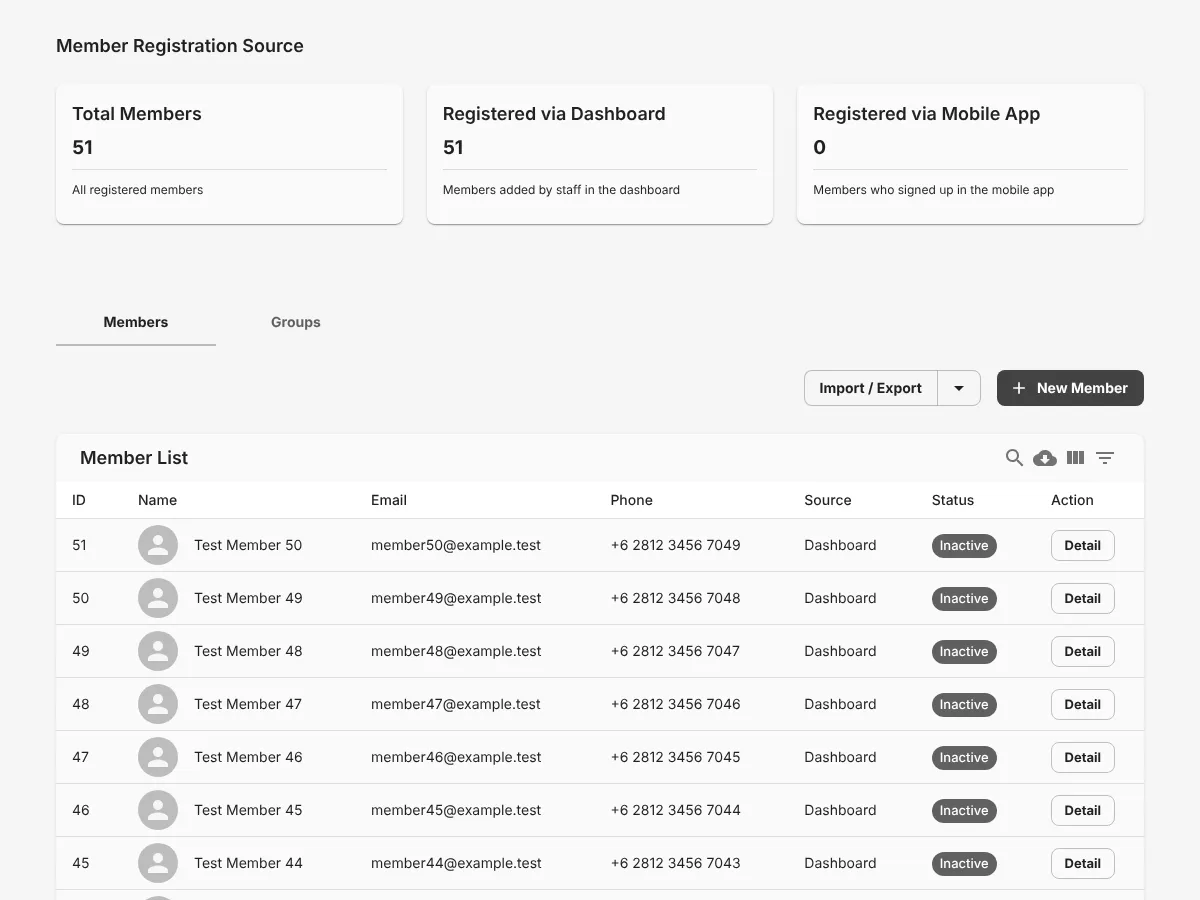Switch to the Groups tab
Screen dimensions: 1200x900
[x=296, y=322]
